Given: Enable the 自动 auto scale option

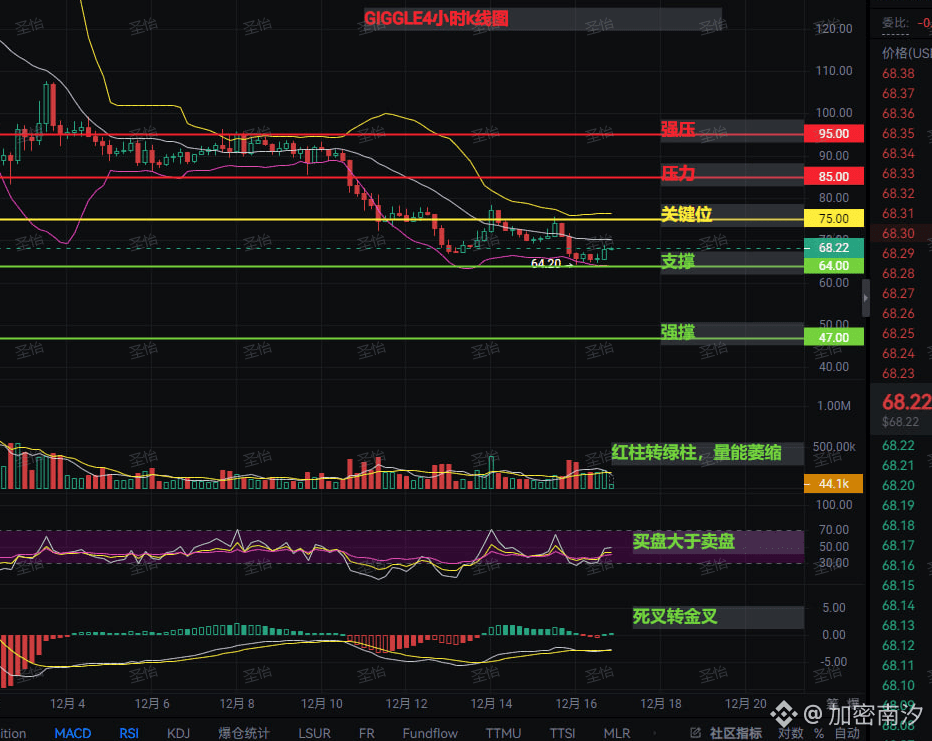Looking at the screenshot, I should [848, 733].
